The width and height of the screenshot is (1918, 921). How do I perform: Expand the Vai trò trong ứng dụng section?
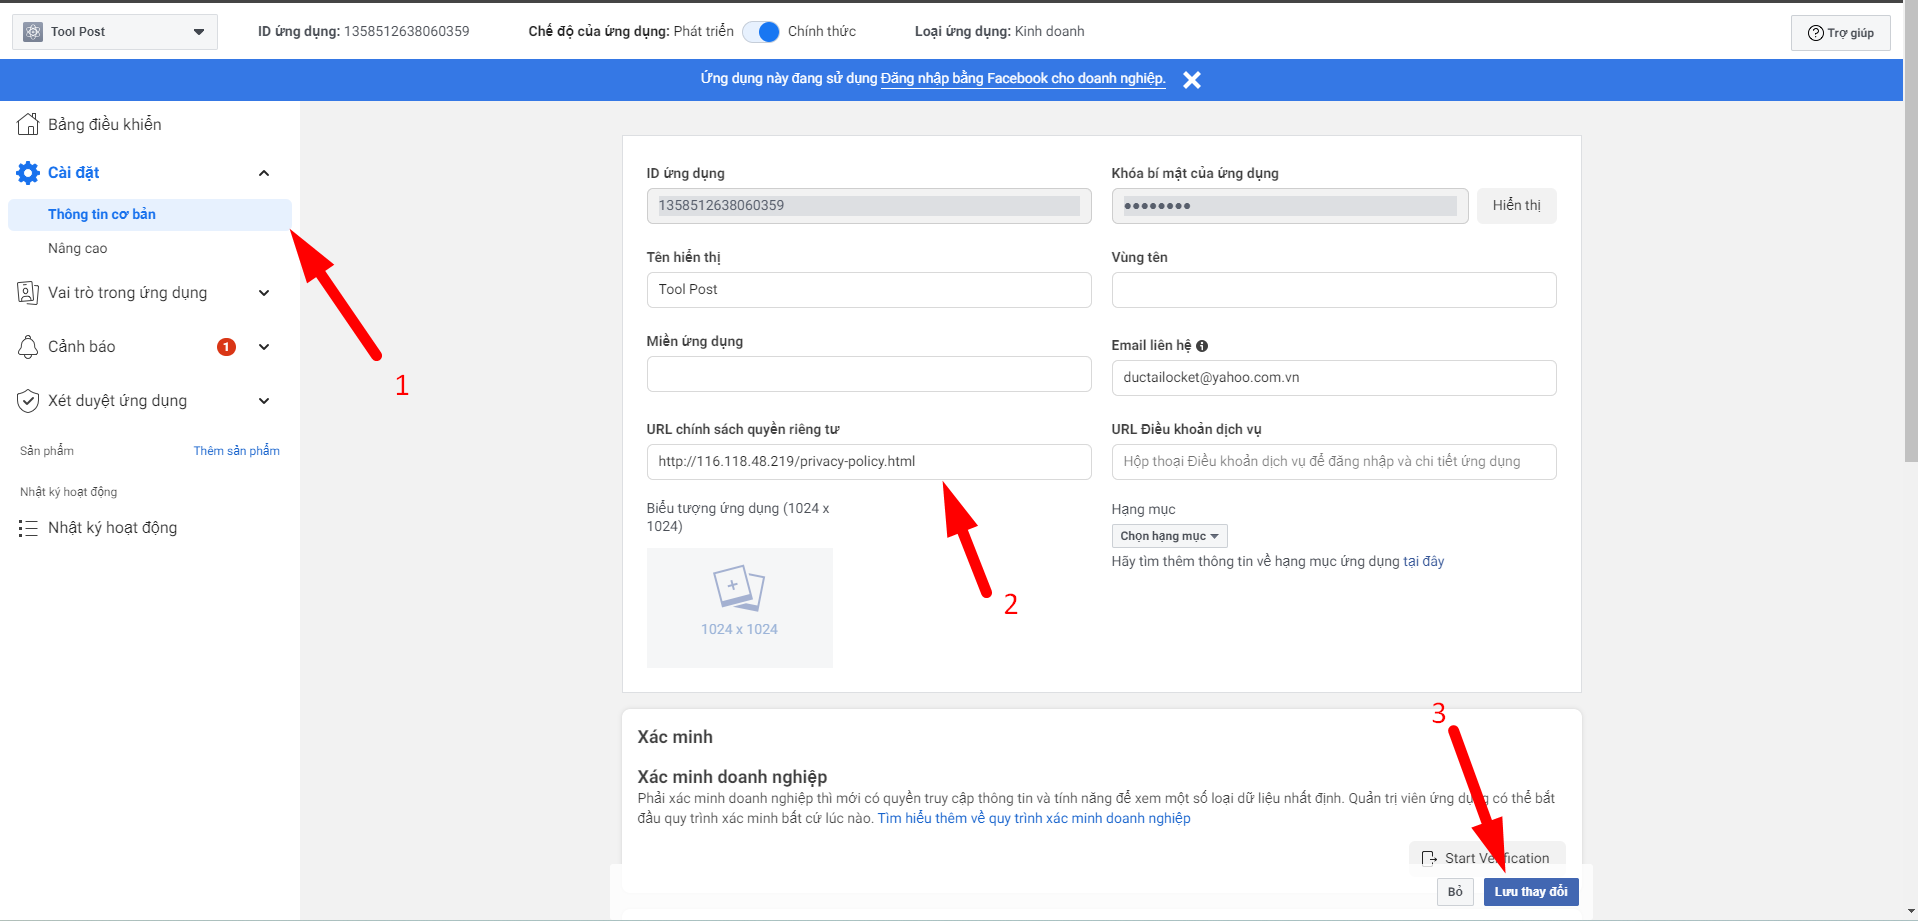264,293
